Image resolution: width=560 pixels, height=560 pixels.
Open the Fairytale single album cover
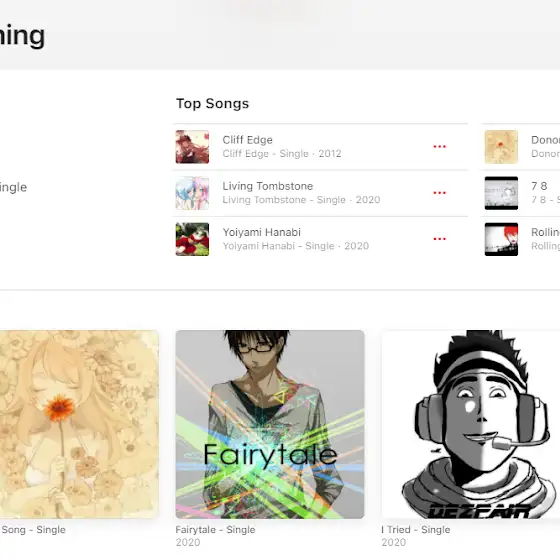[270, 424]
